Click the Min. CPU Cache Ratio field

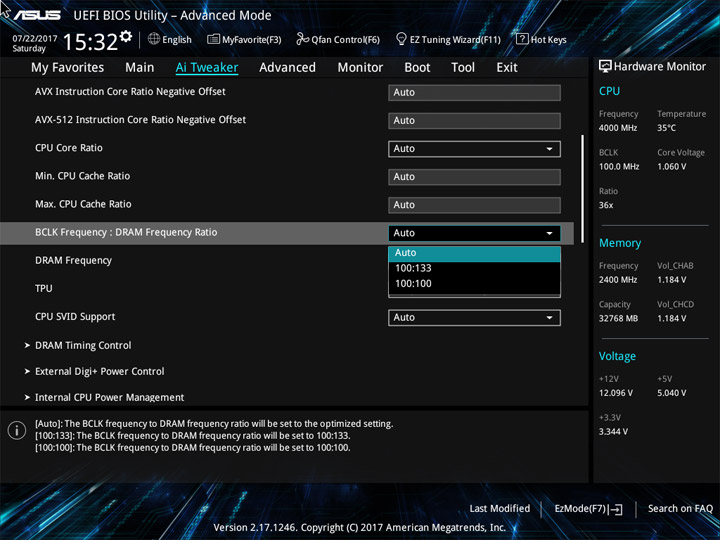click(474, 177)
